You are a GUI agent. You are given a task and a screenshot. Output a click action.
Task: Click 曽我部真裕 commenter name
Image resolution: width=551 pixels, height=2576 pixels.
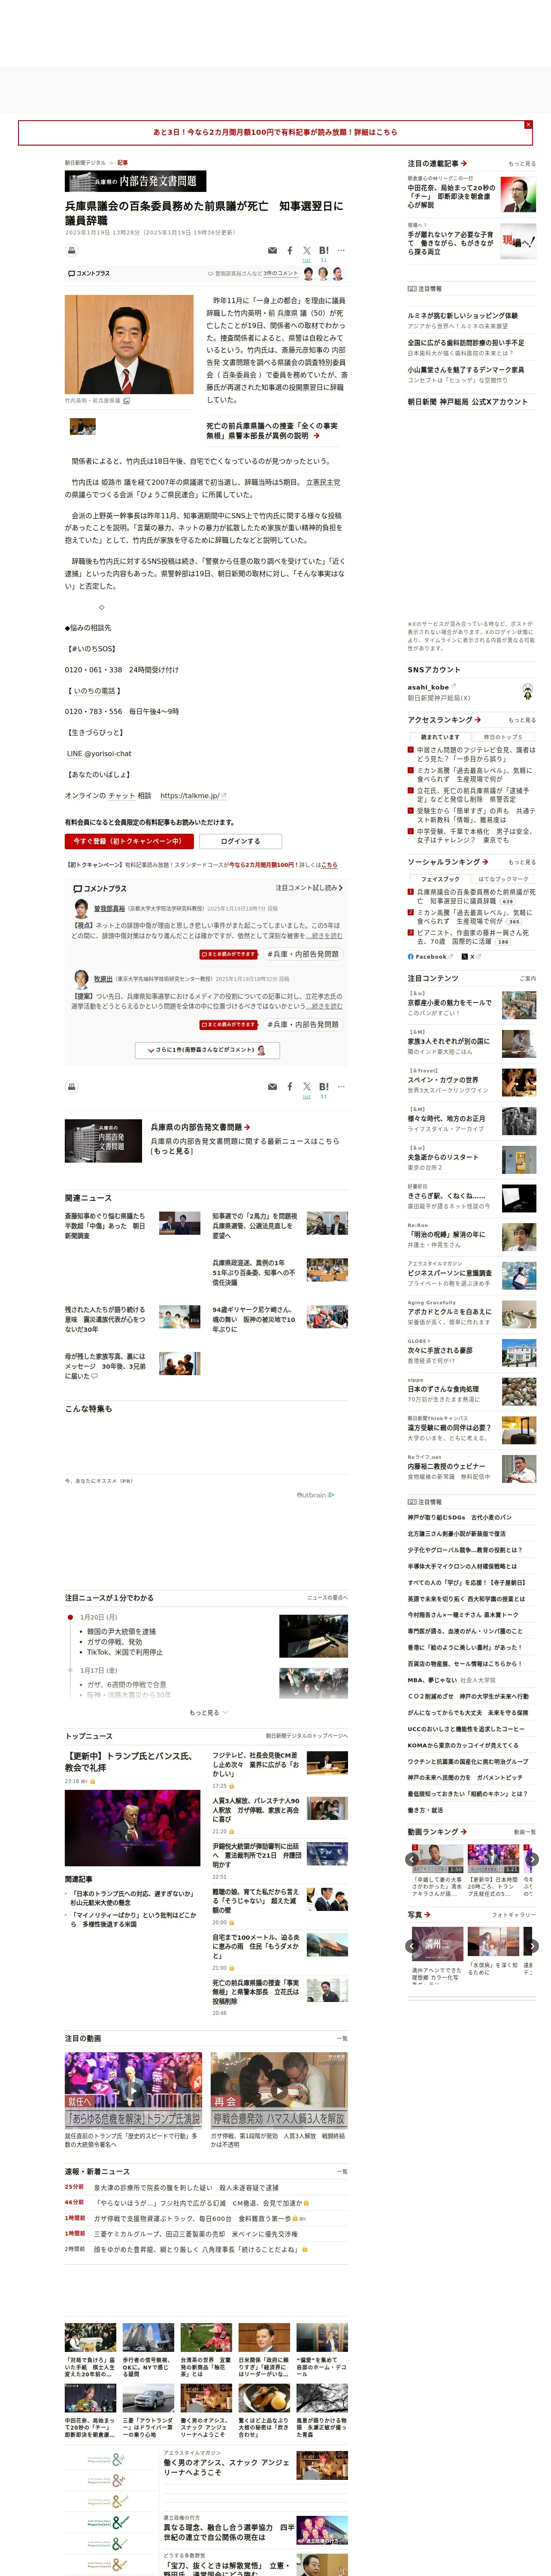point(110,908)
